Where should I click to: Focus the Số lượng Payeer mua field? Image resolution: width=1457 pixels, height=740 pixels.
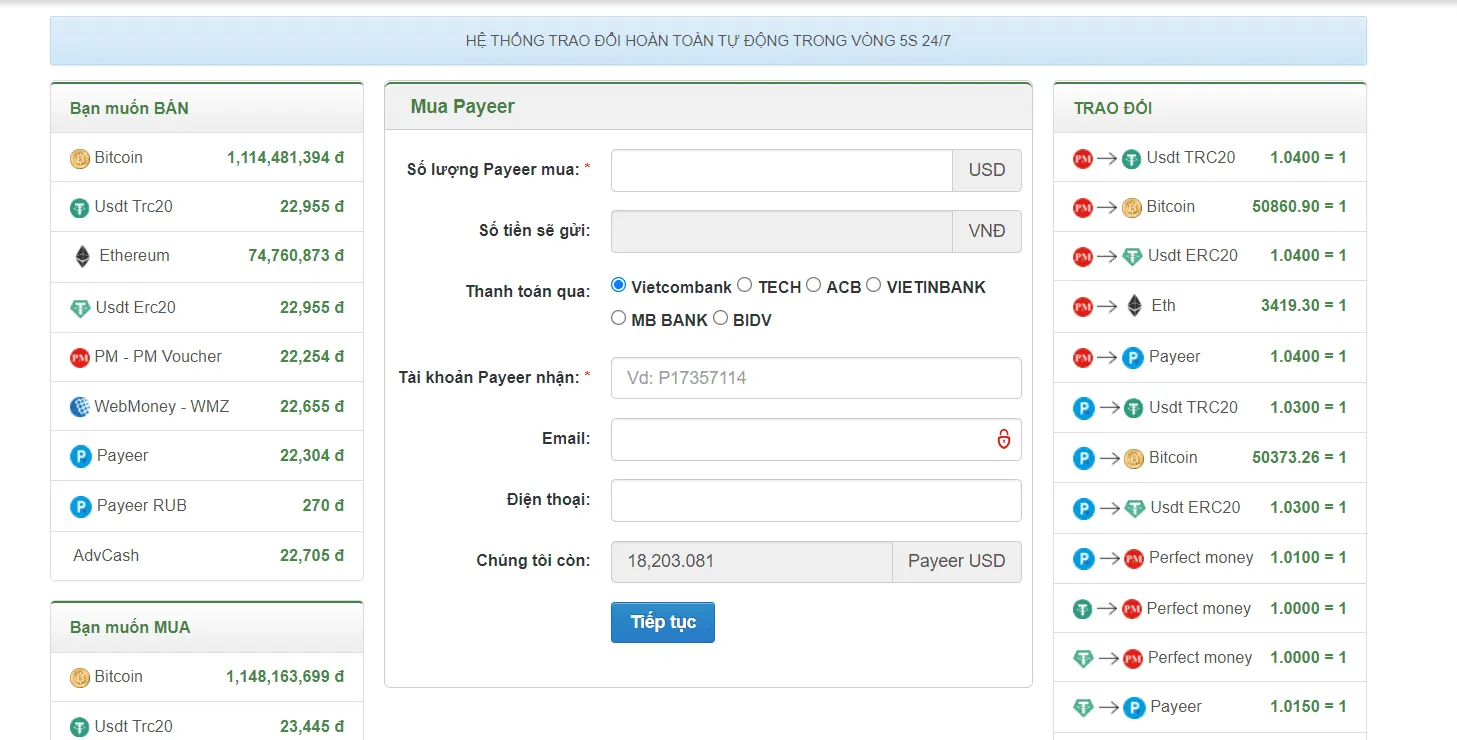pyautogui.click(x=781, y=170)
